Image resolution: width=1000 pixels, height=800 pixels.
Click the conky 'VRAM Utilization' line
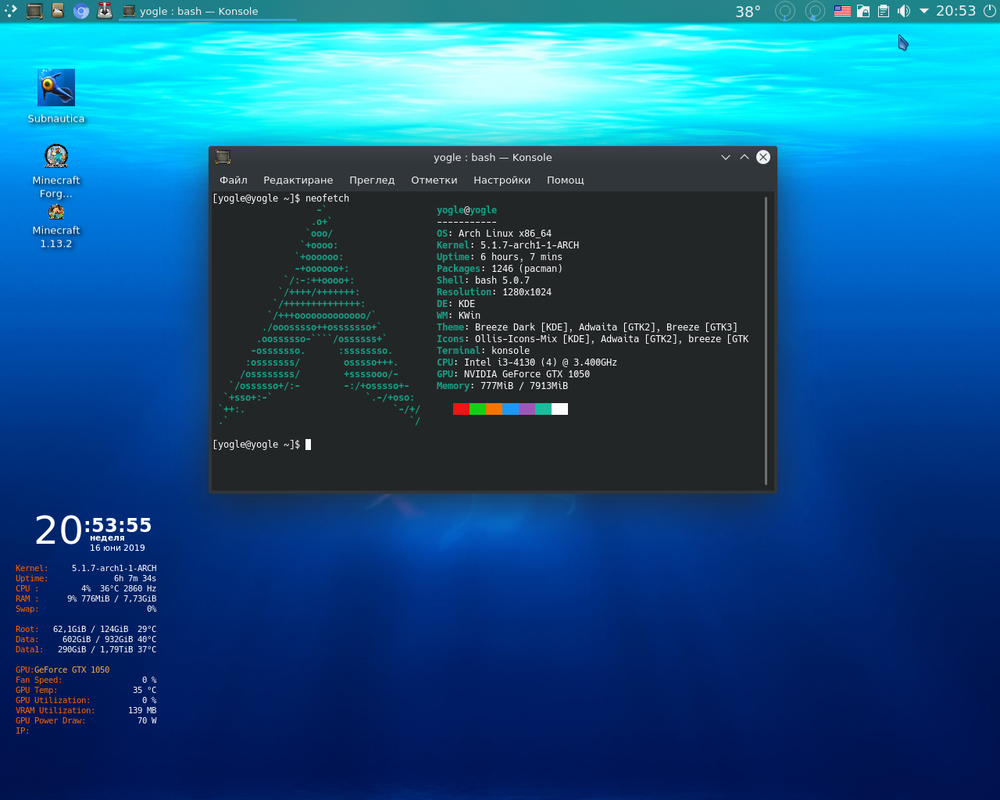pyautogui.click(x=86, y=711)
